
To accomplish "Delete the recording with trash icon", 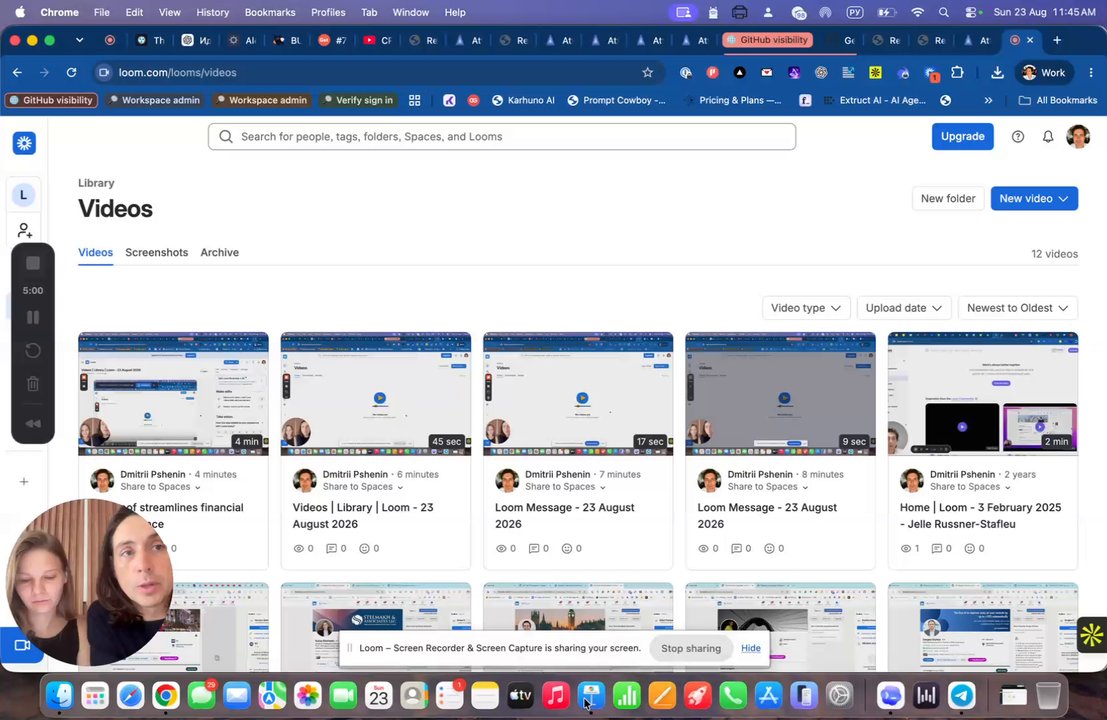I will click(33, 384).
